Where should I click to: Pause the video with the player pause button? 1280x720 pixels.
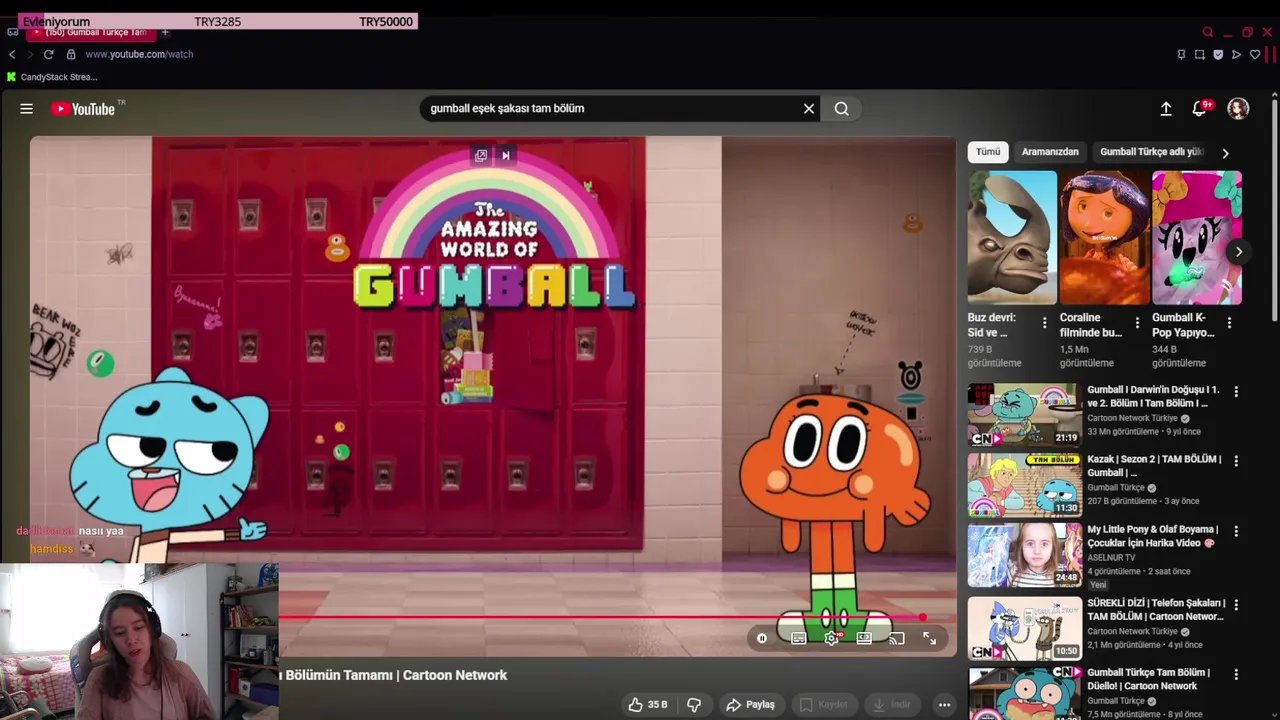coord(762,638)
